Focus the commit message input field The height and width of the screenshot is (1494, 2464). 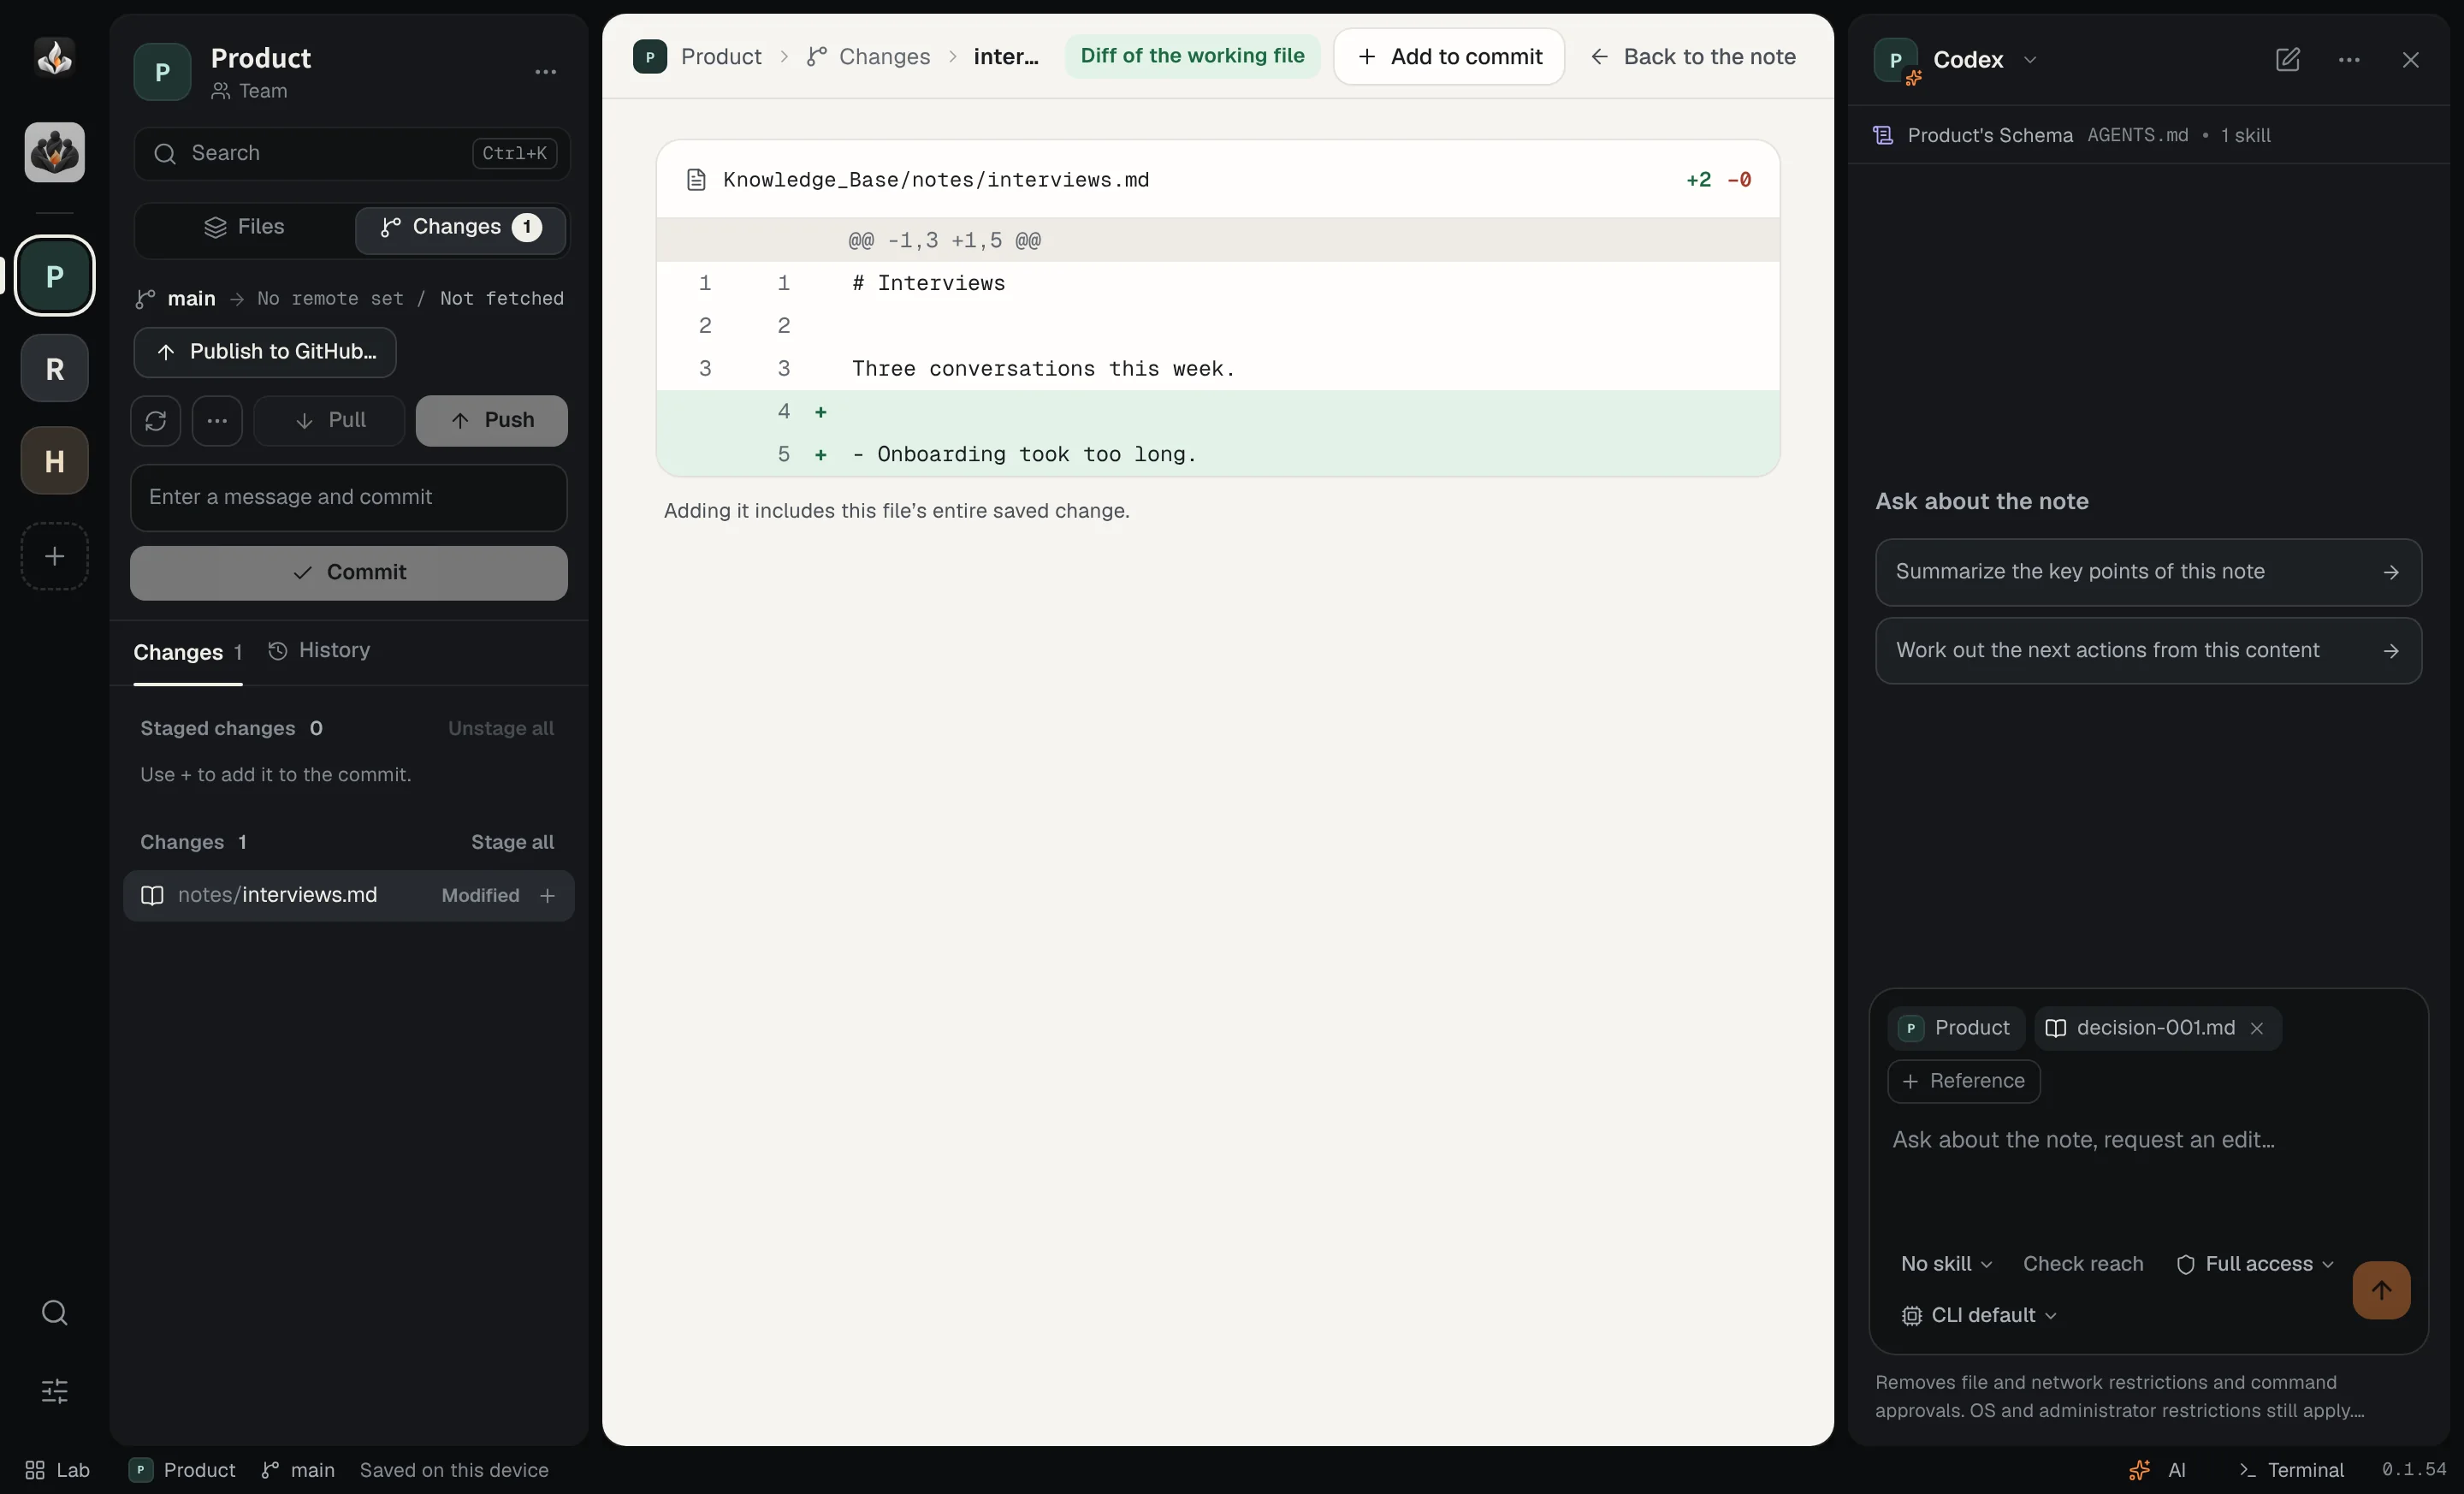pos(349,498)
